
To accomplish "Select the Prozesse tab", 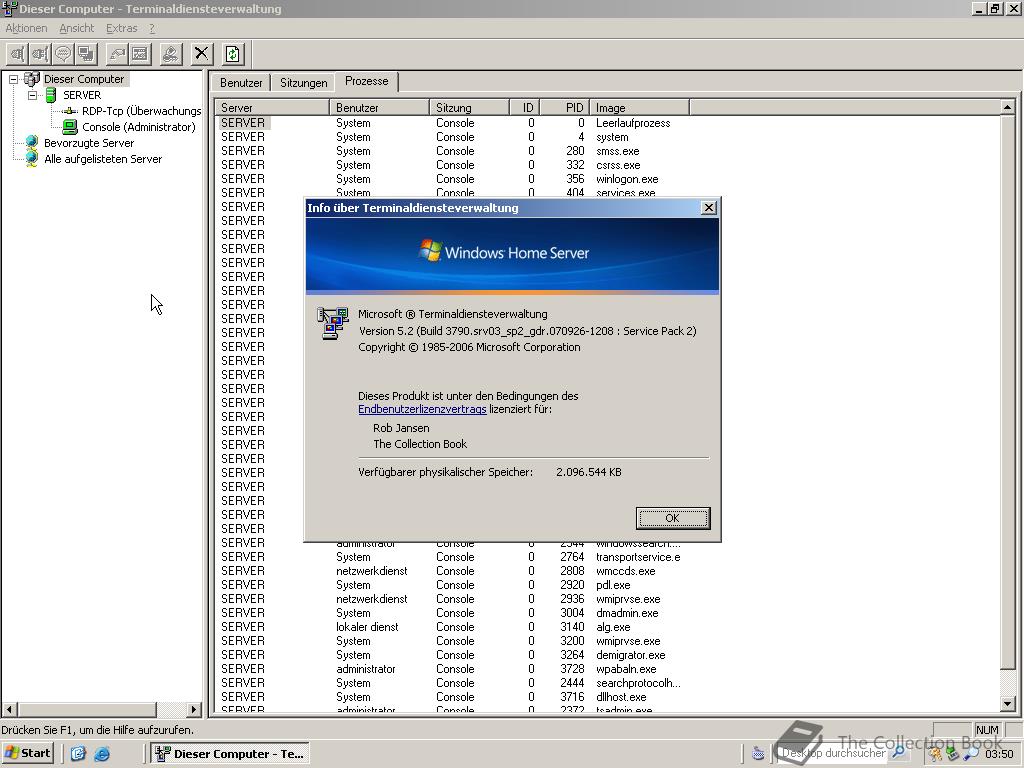I will coord(366,81).
